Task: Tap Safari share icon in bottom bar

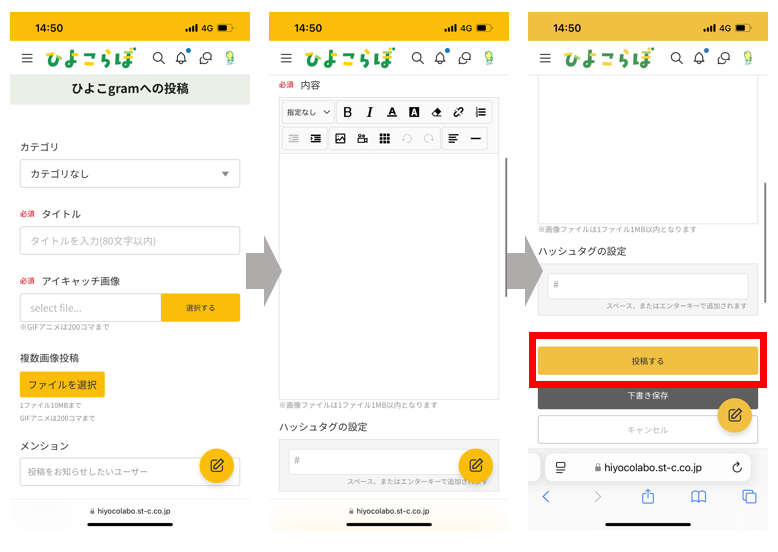Action: [x=648, y=496]
